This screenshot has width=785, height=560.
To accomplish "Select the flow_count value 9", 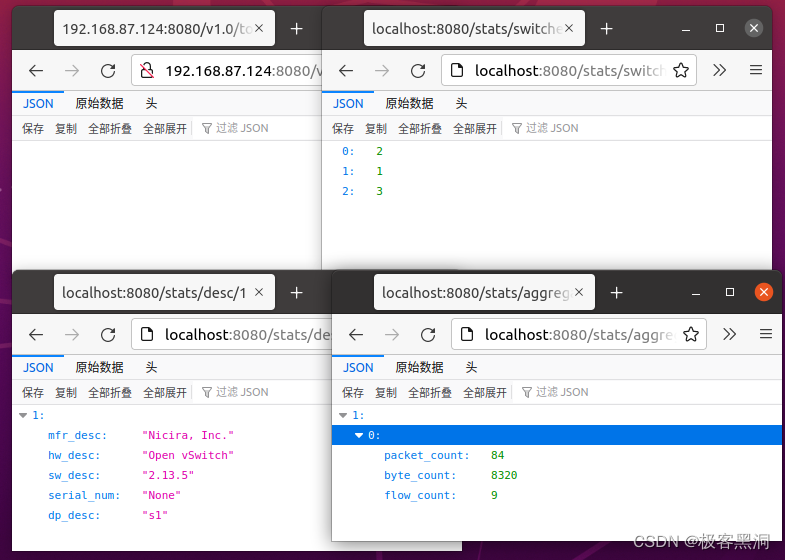I will pos(494,495).
